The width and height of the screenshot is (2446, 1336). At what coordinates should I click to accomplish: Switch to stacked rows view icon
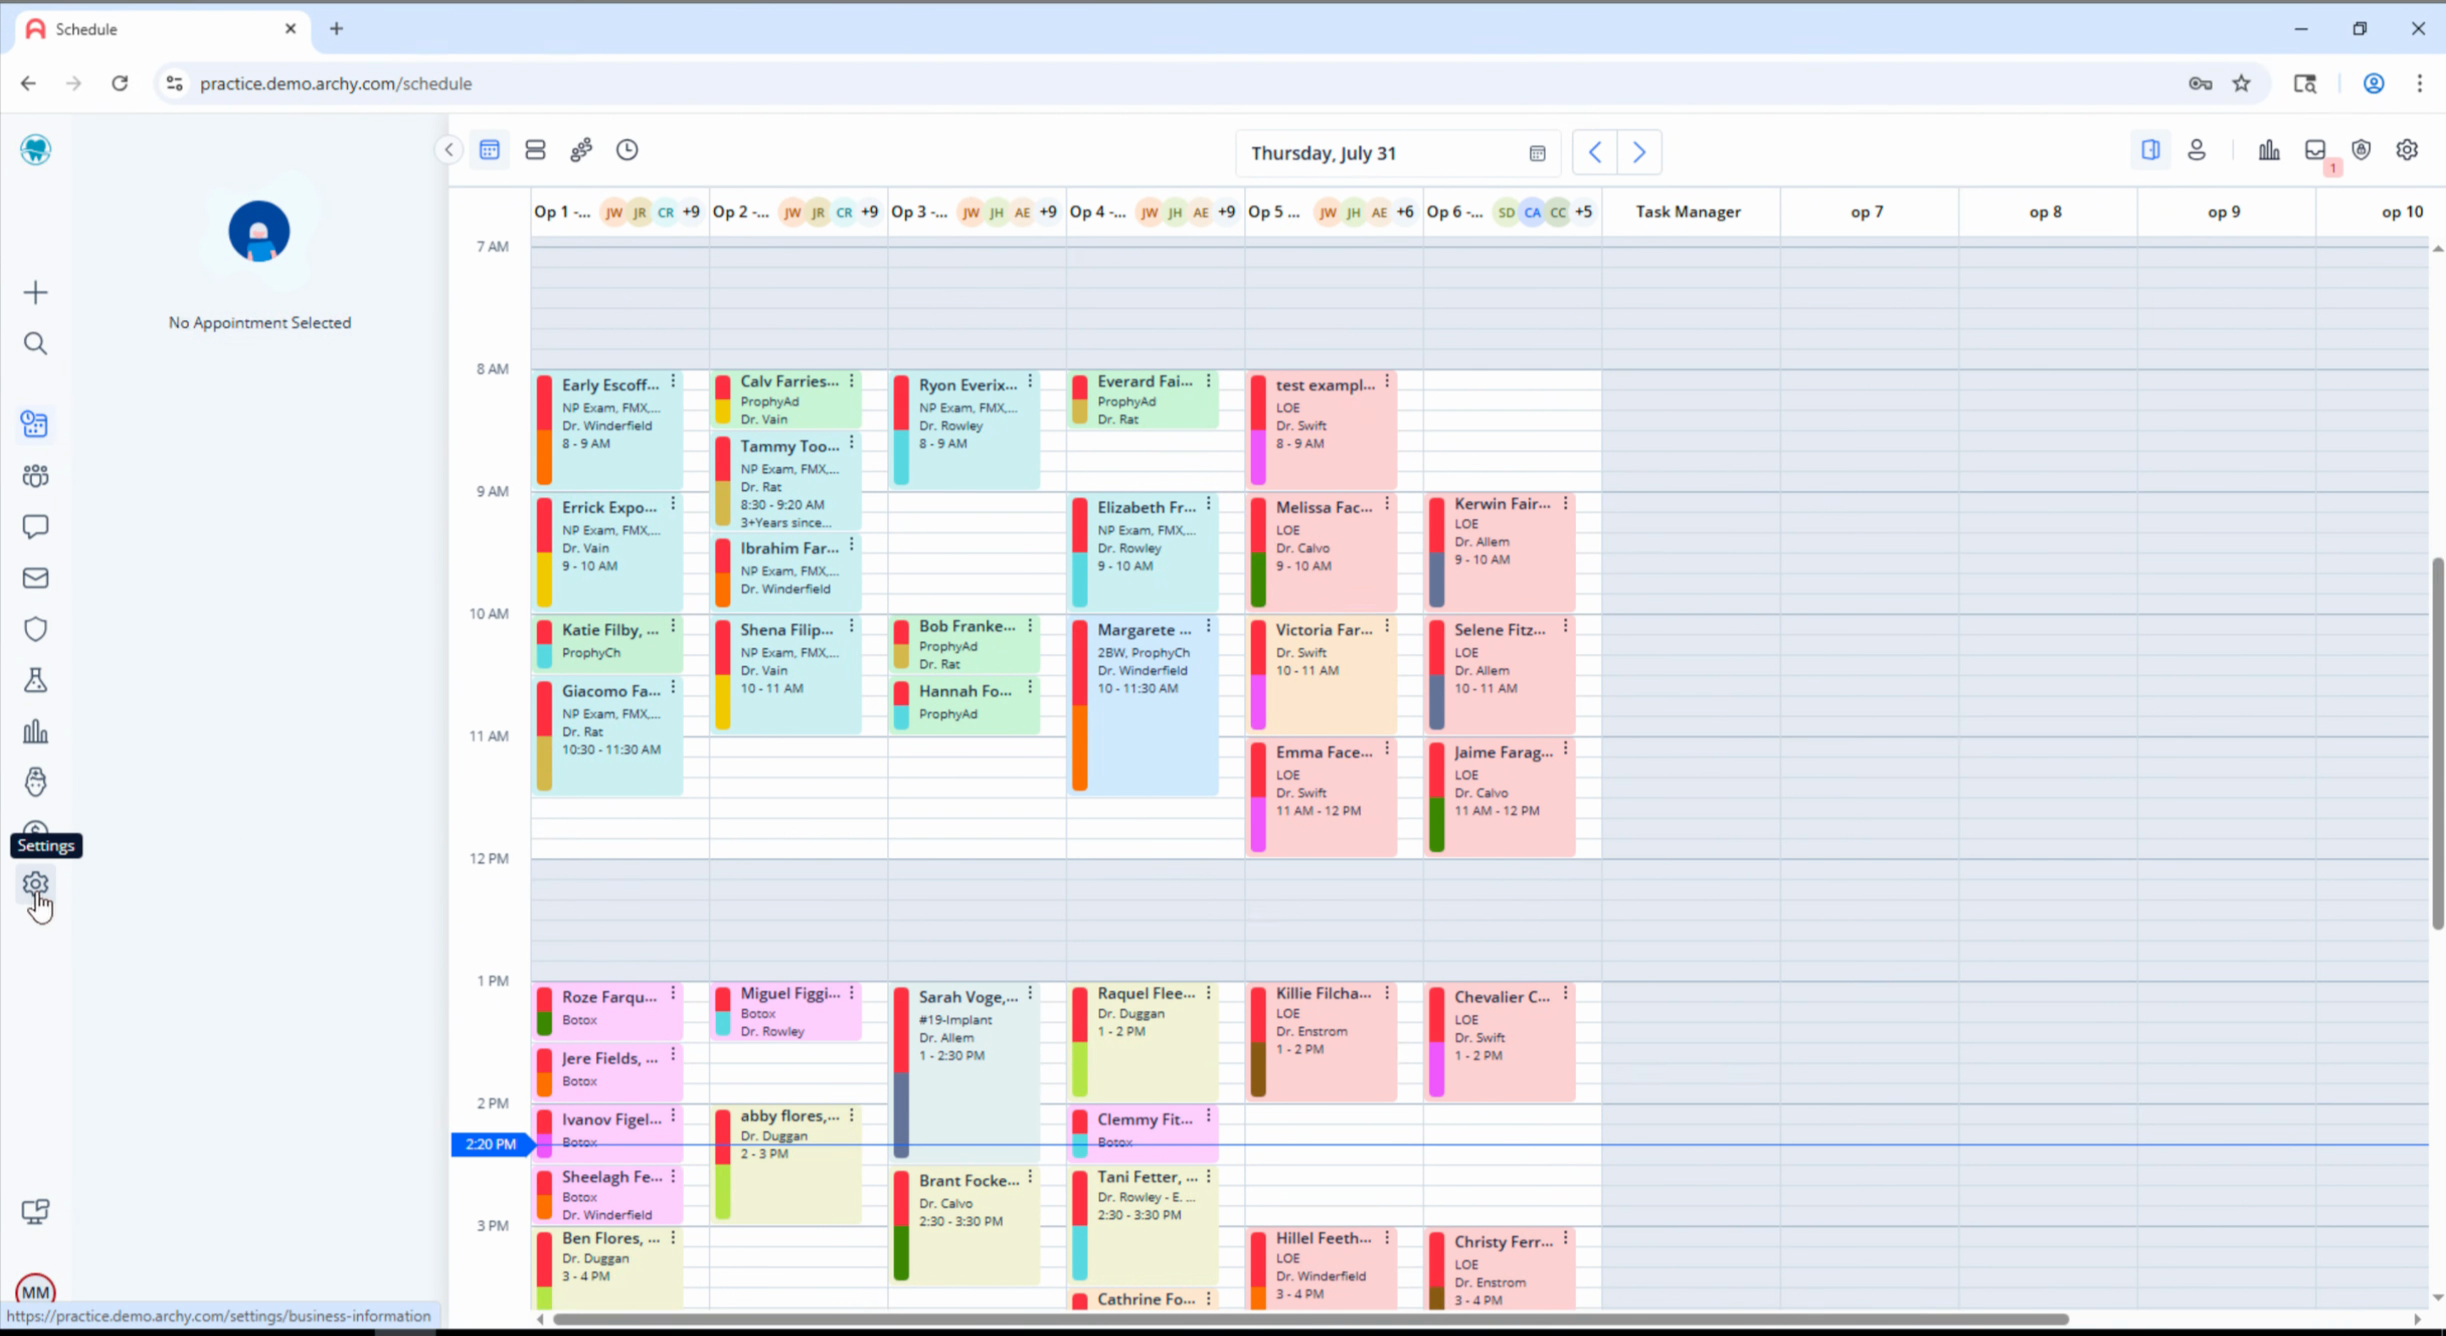[x=535, y=150]
